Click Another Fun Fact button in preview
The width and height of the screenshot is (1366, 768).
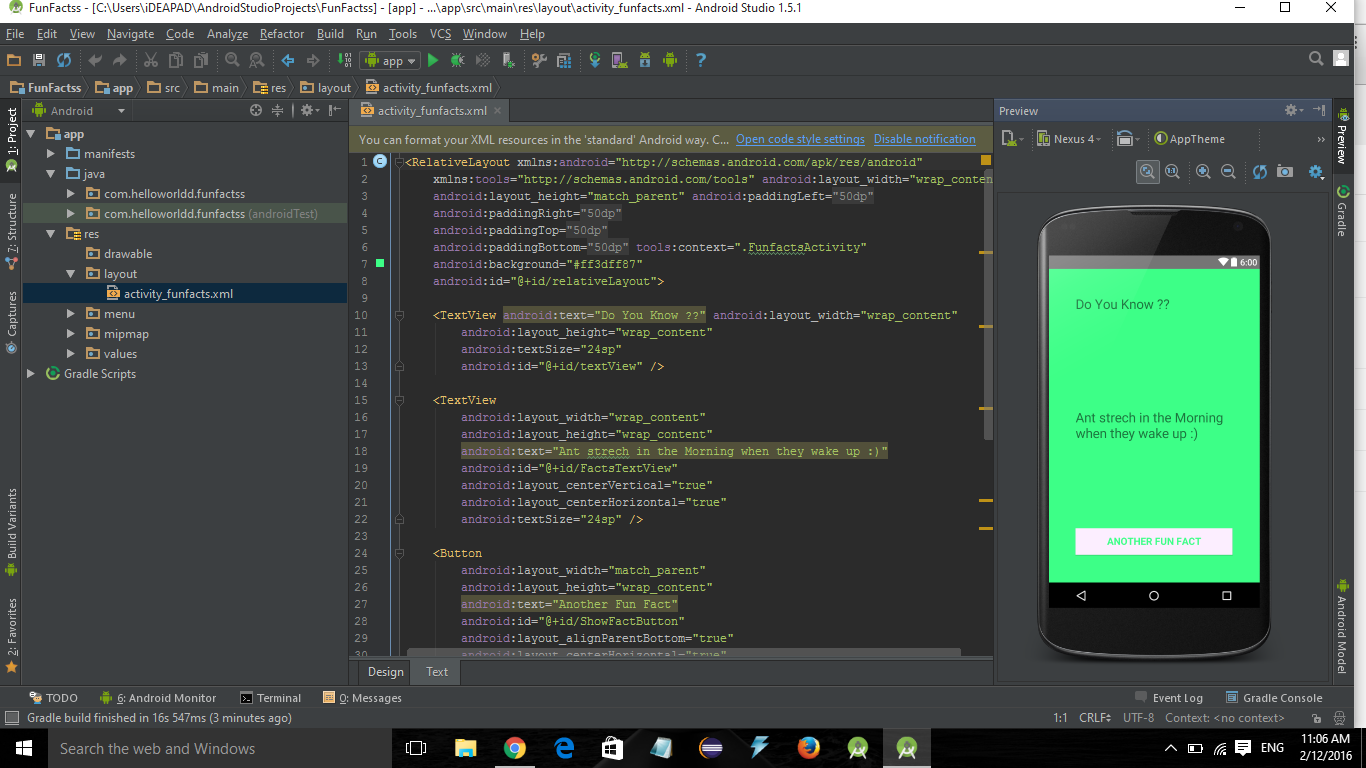click(1154, 541)
